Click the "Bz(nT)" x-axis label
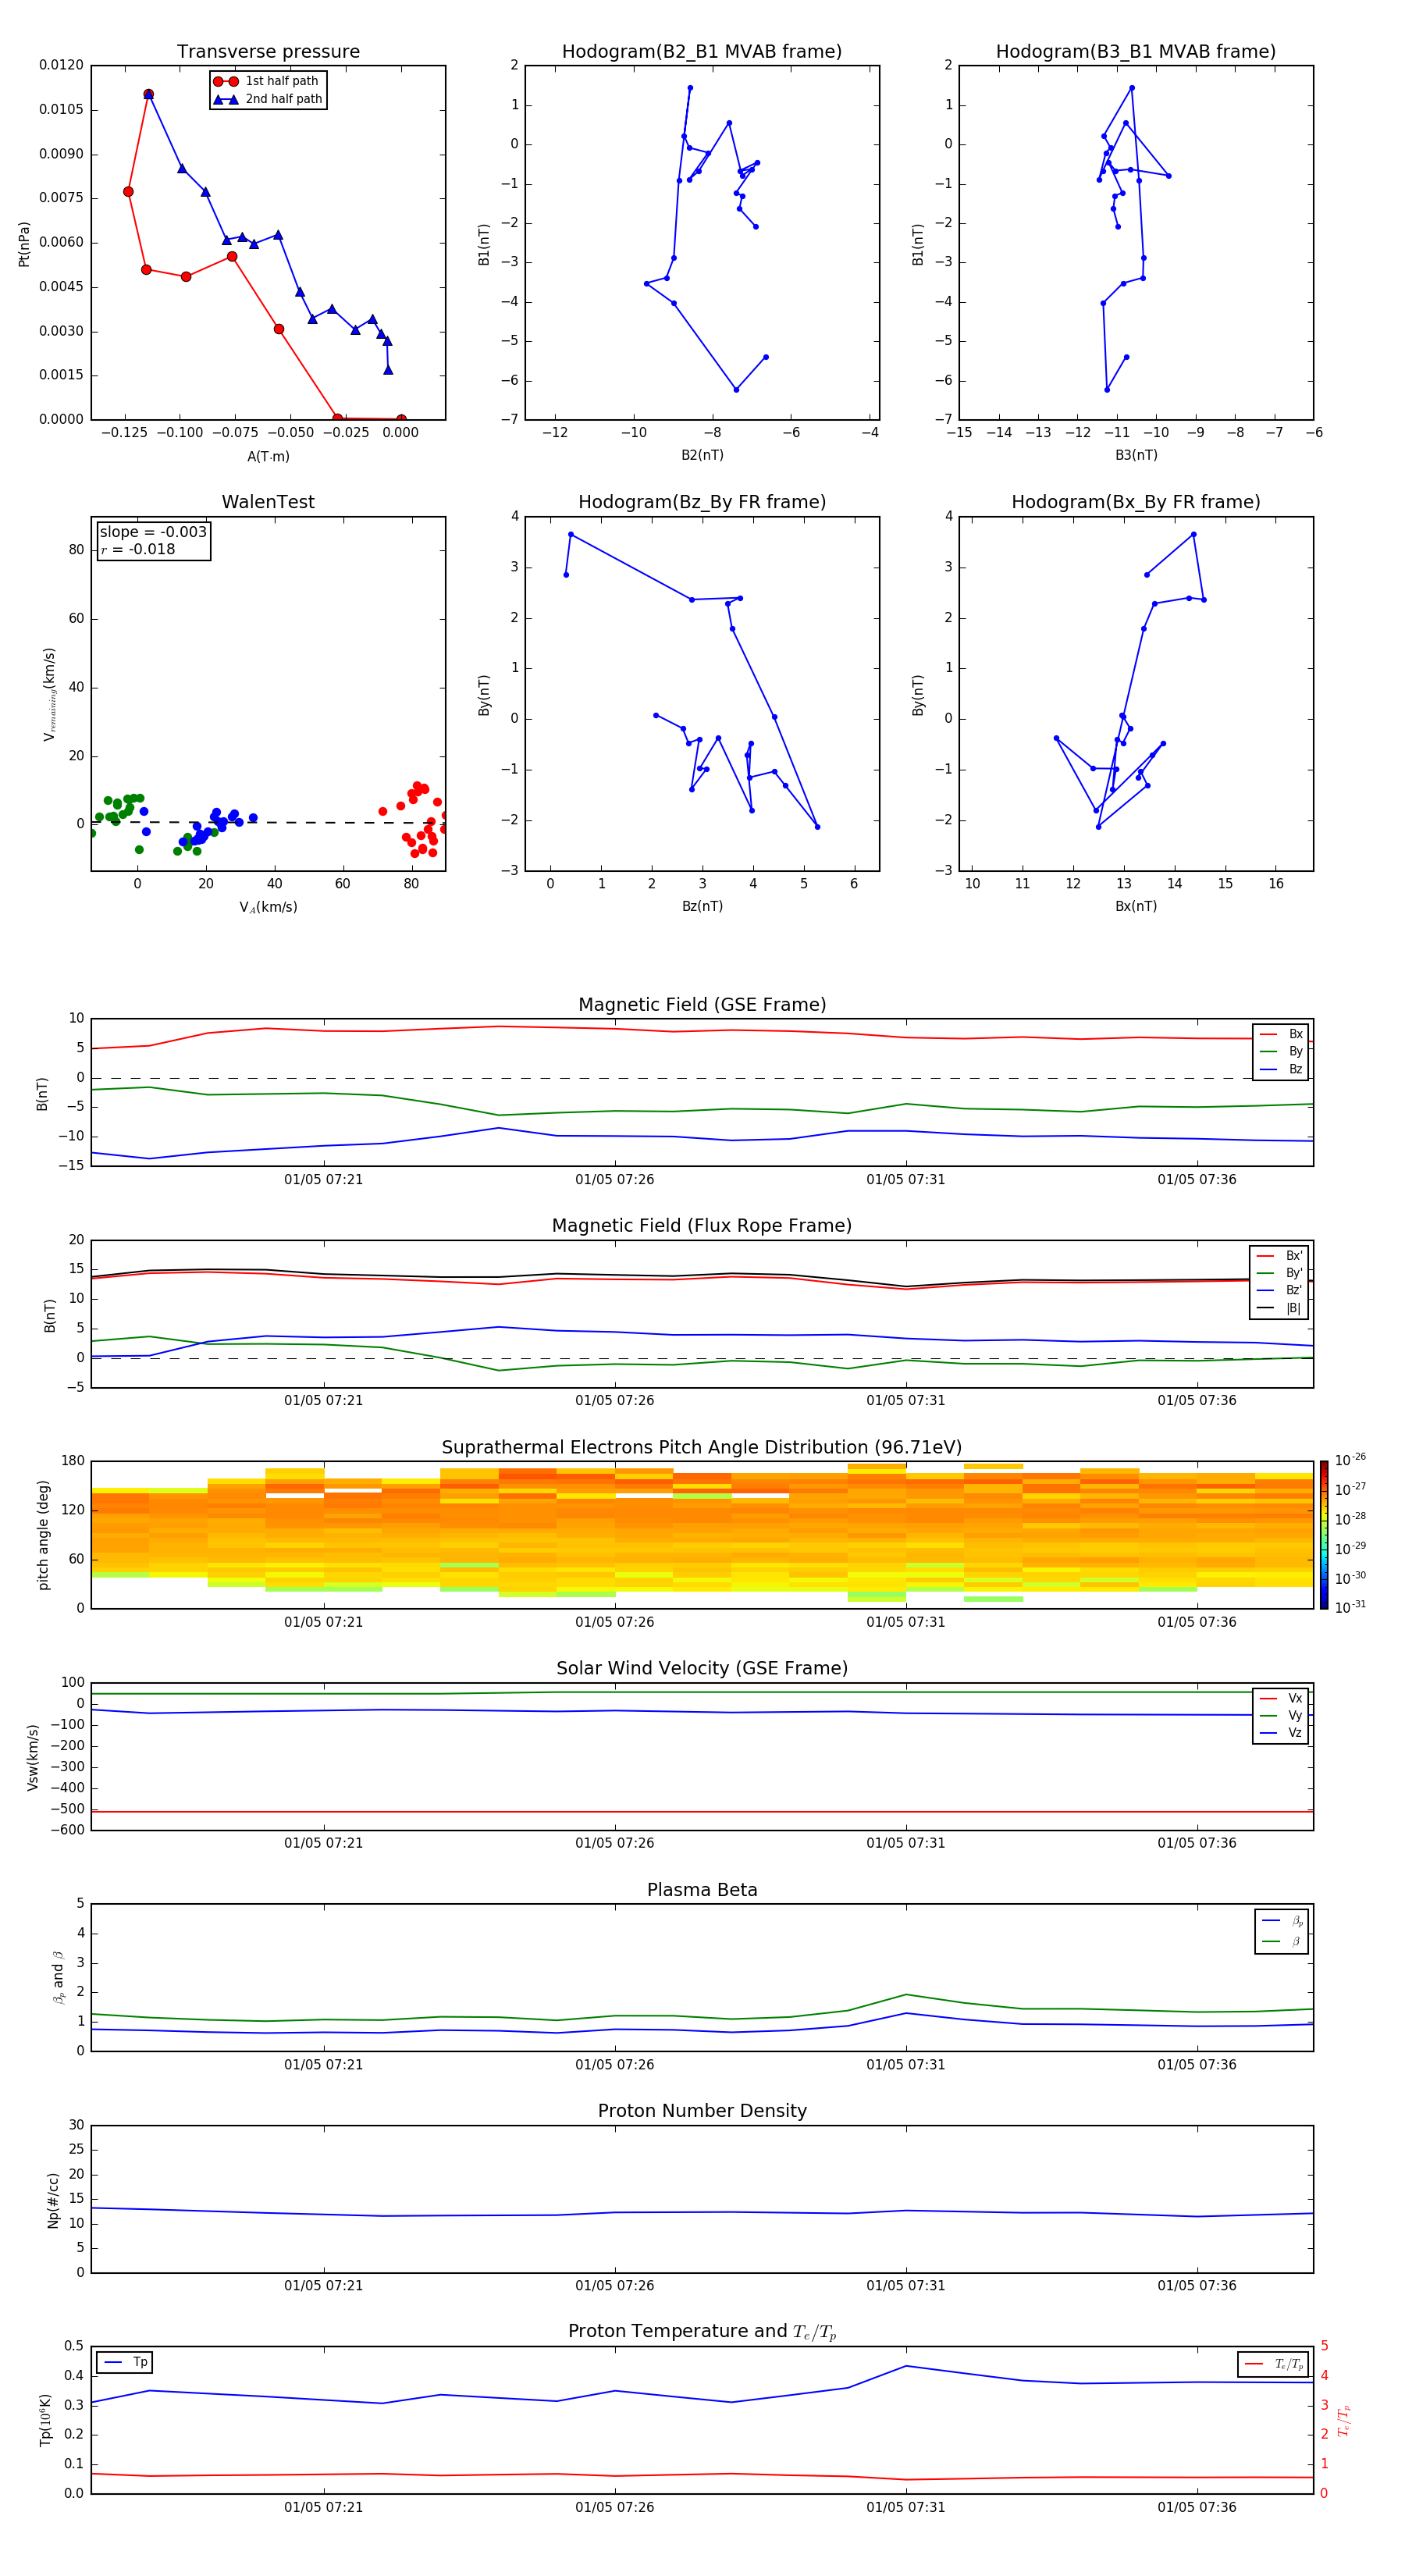The image size is (1405, 2576). [x=702, y=906]
